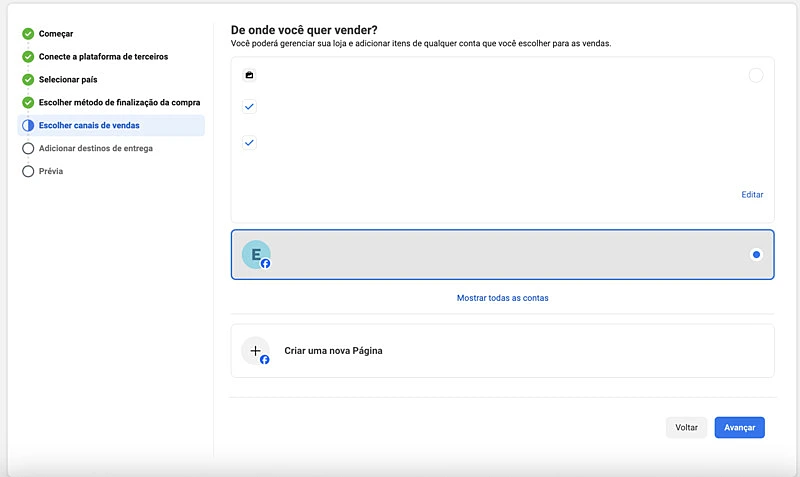The width and height of the screenshot is (800, 477).
Task: Toggle the first blue checkbox in the account card
Action: (x=250, y=107)
